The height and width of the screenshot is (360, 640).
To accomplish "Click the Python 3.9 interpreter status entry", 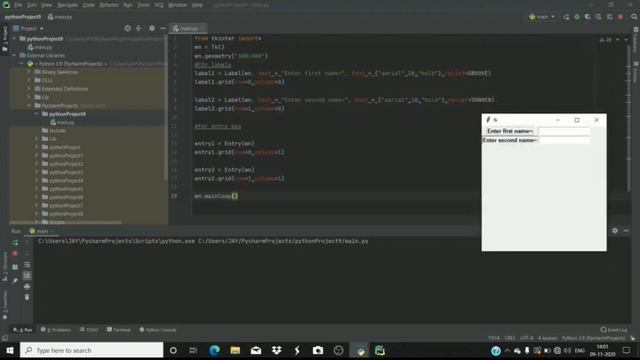I will [593, 338].
